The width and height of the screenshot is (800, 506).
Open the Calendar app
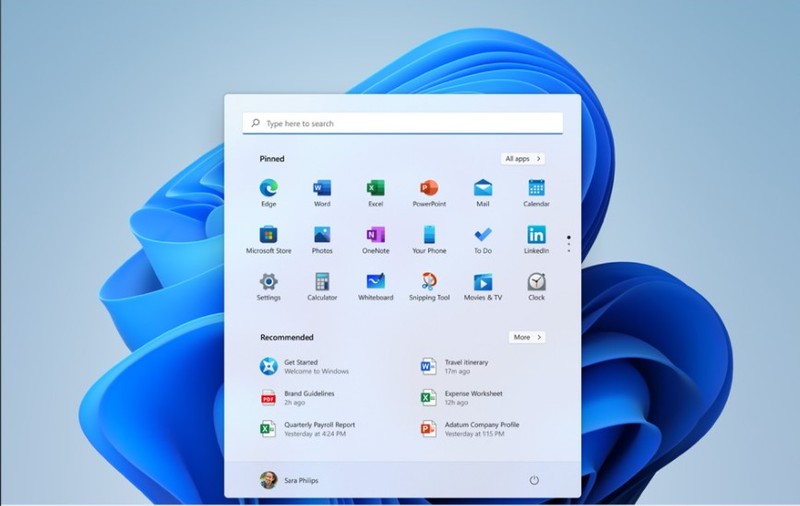pos(536,193)
